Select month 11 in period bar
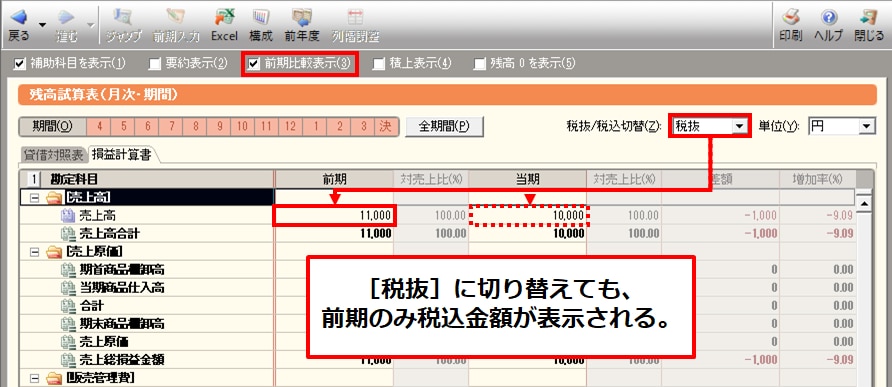Image resolution: width=892 pixels, height=387 pixels. 266,126
